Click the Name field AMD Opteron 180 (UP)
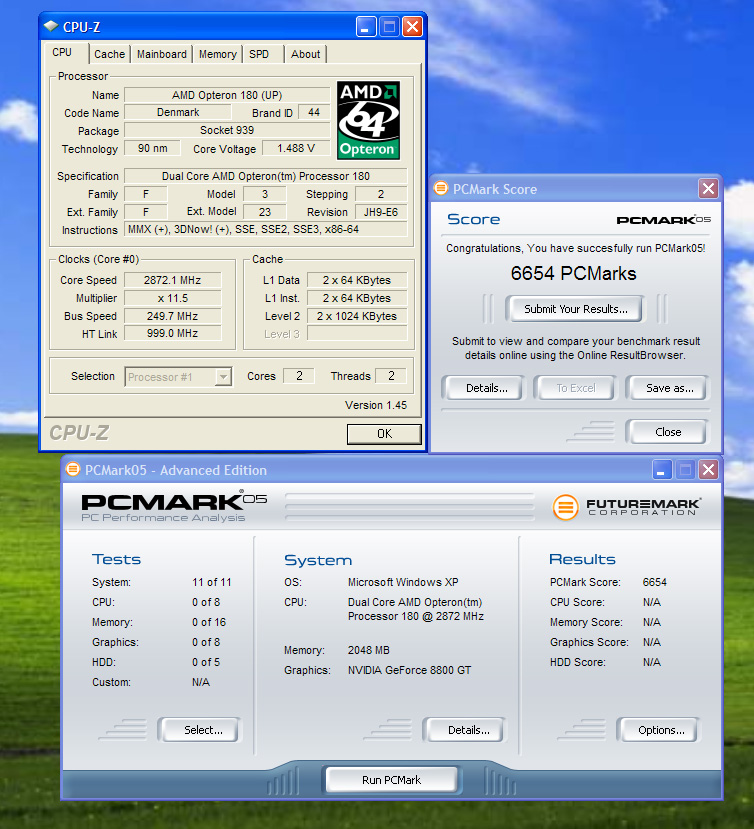This screenshot has width=754, height=829. [x=227, y=95]
